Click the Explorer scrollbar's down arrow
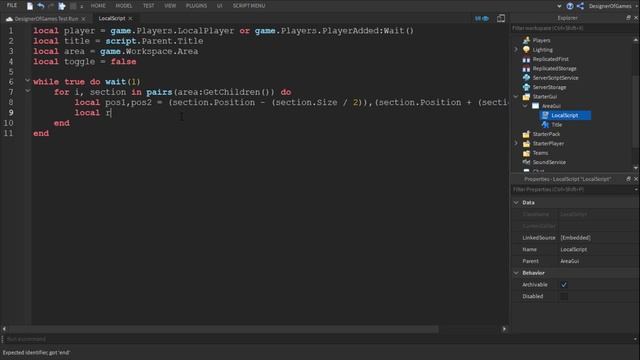 point(636,168)
